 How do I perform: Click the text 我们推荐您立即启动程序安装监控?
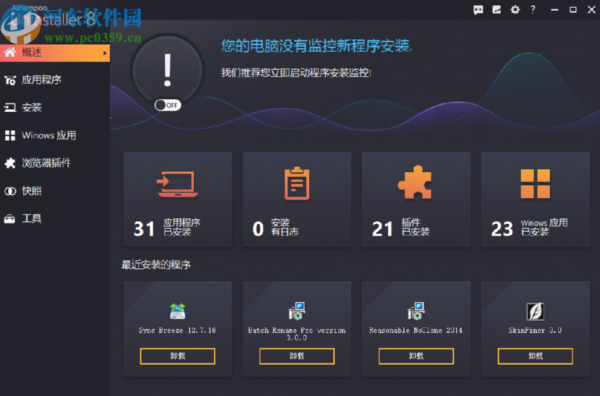pyautogui.click(x=296, y=73)
